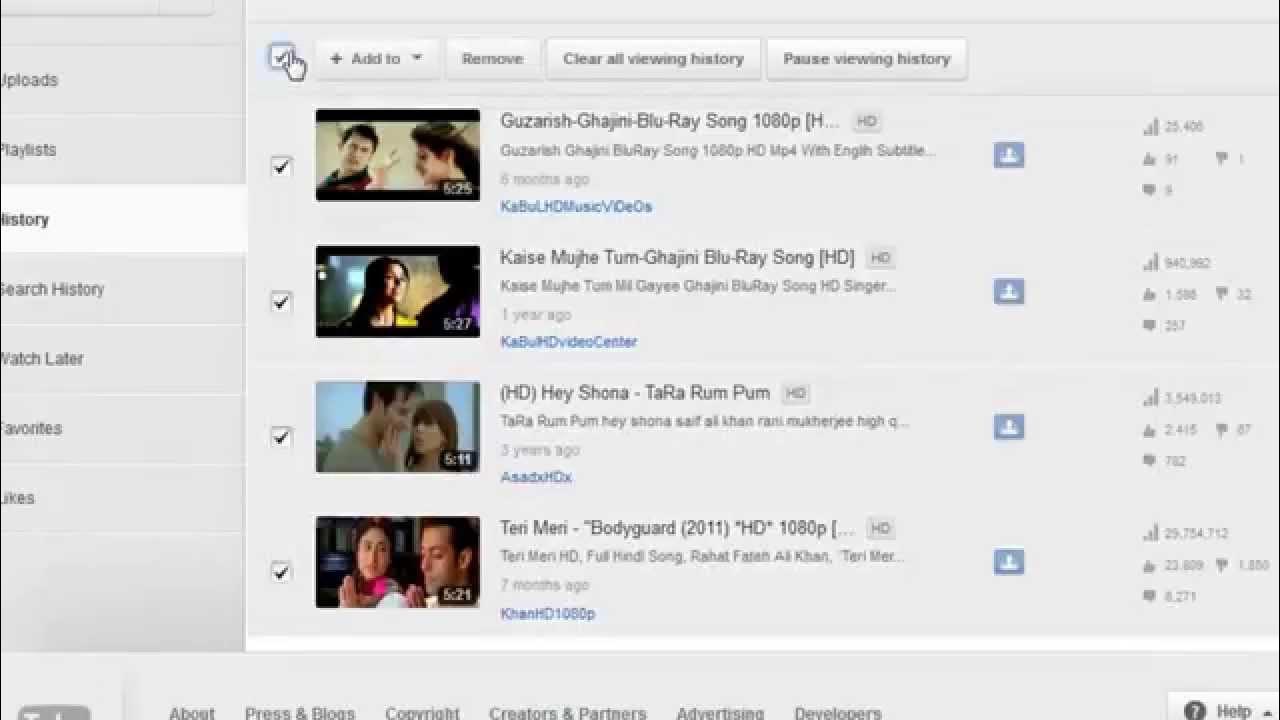Image resolution: width=1280 pixels, height=720 pixels.
Task: Open channel KhanHD1080p link
Action: pyautogui.click(x=547, y=613)
